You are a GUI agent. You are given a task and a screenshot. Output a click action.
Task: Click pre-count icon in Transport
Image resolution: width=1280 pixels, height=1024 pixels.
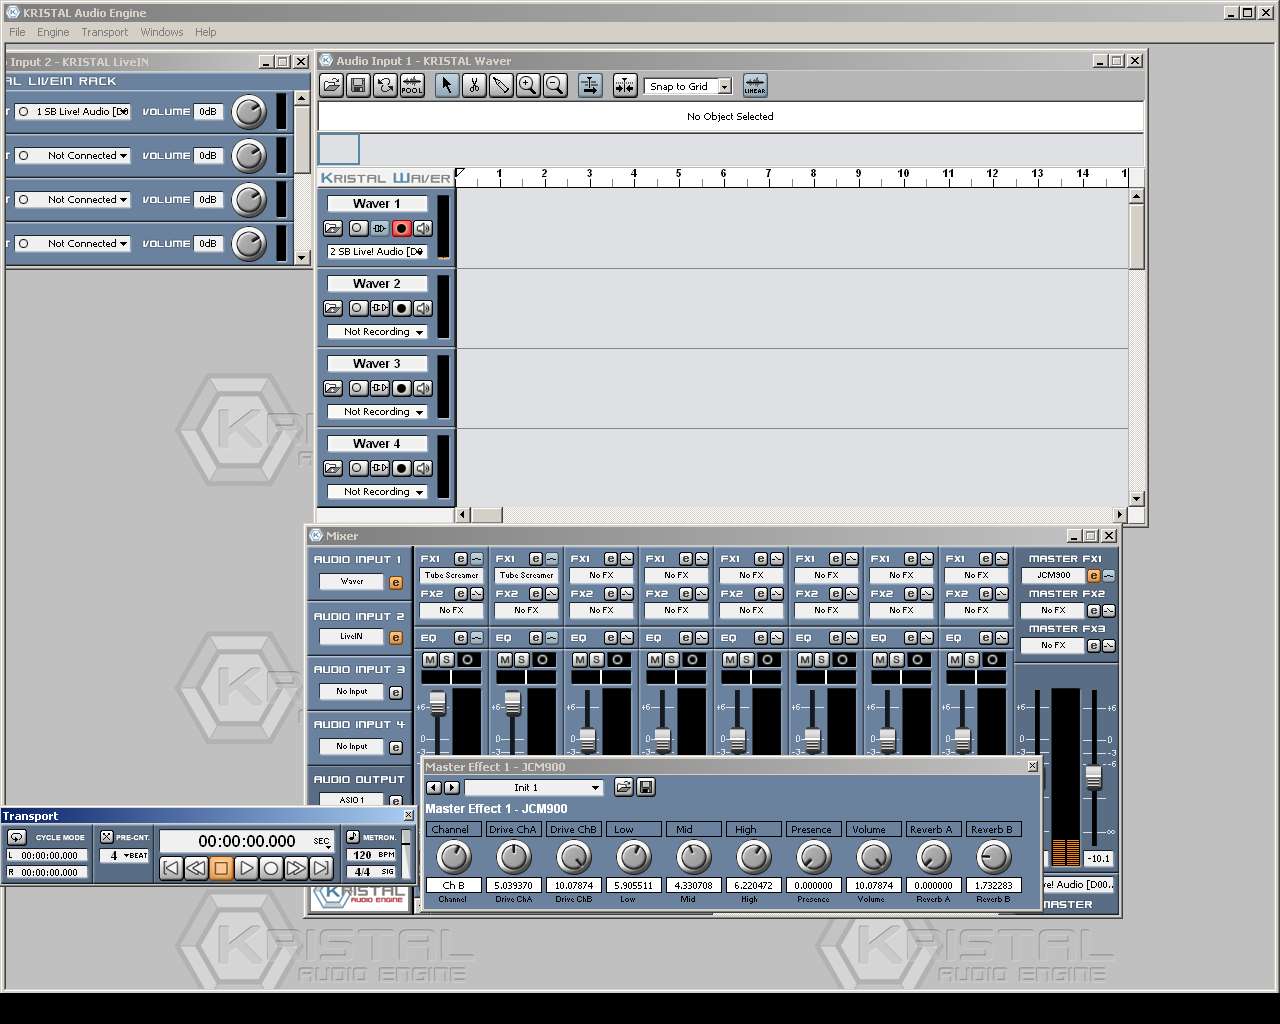(107, 837)
